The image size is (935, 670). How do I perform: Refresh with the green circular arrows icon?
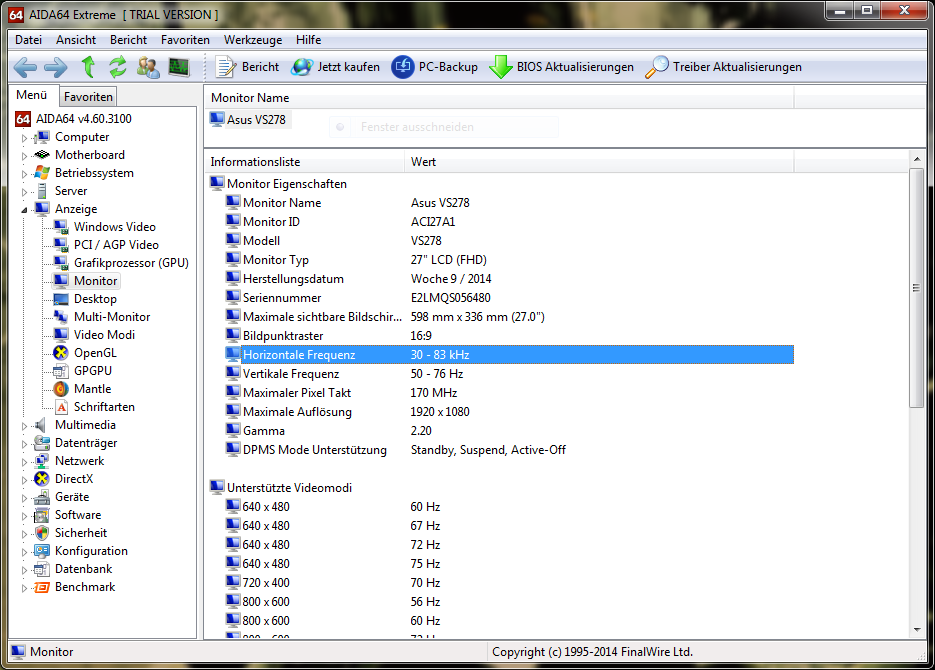tap(117, 67)
